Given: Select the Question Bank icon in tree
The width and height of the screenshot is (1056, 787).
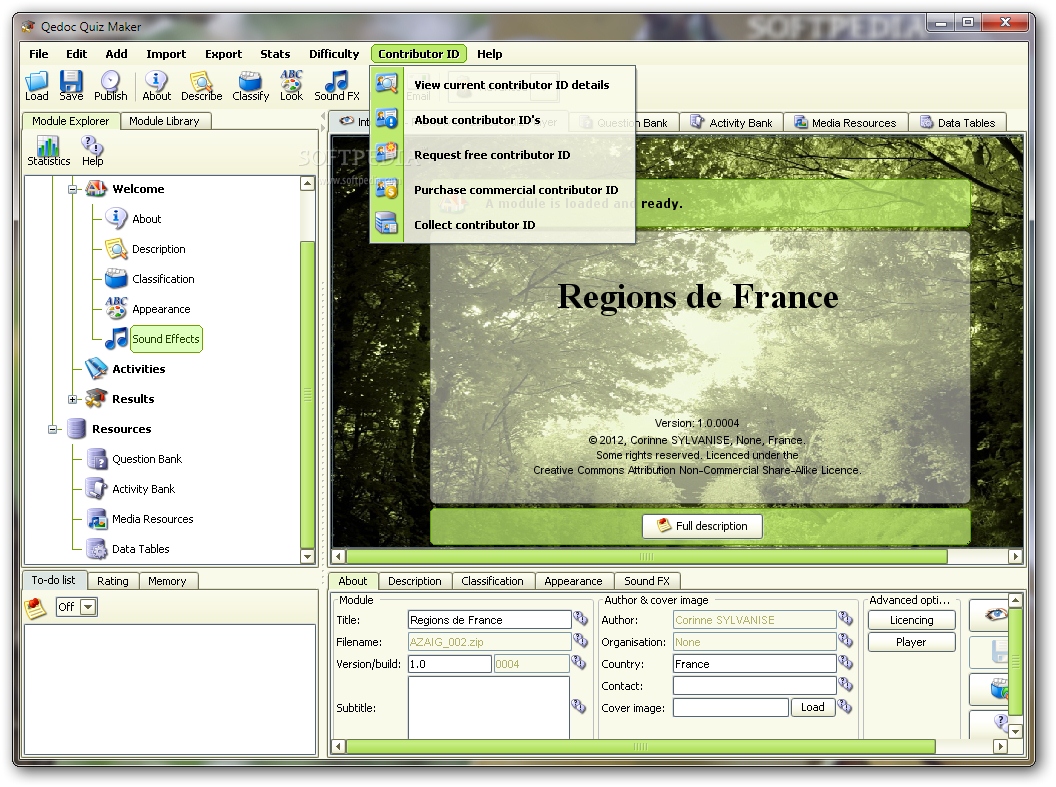Looking at the screenshot, I should click(96, 459).
